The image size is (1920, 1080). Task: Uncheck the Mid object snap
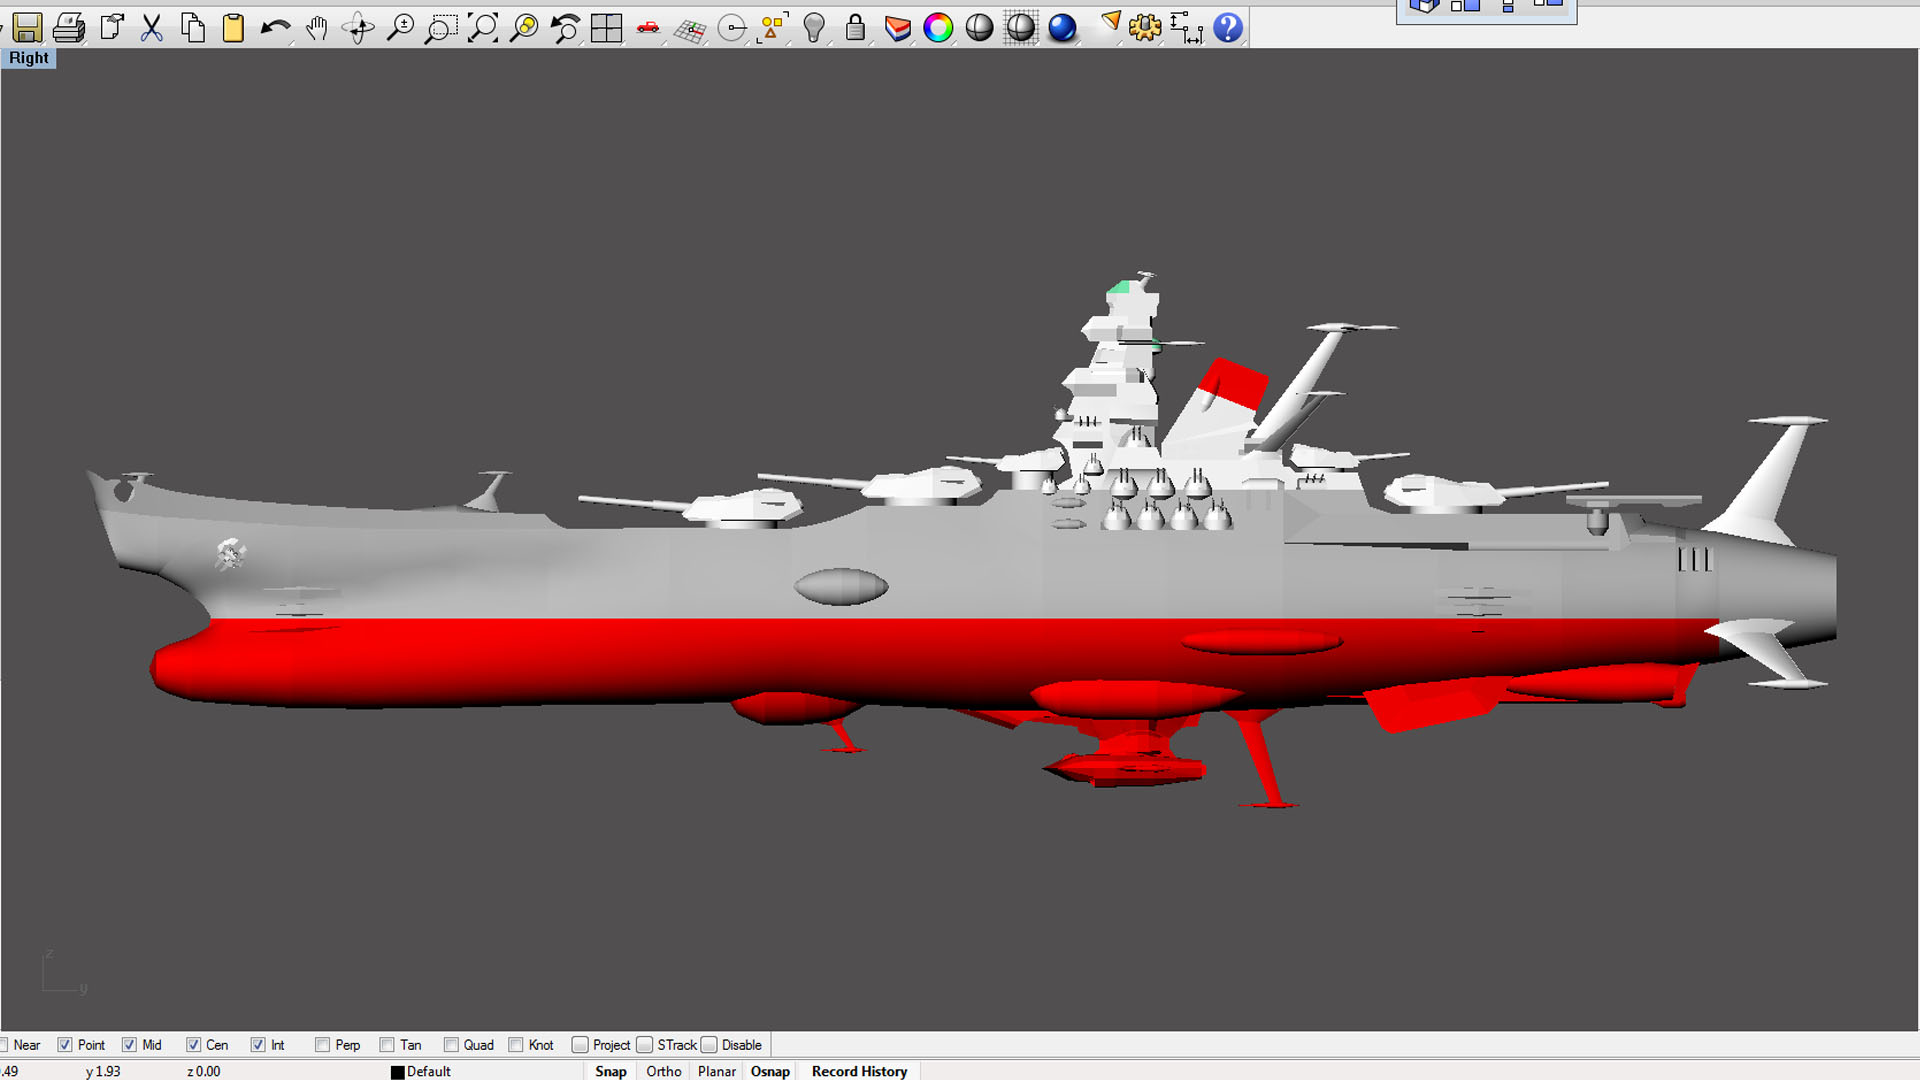click(x=129, y=1045)
